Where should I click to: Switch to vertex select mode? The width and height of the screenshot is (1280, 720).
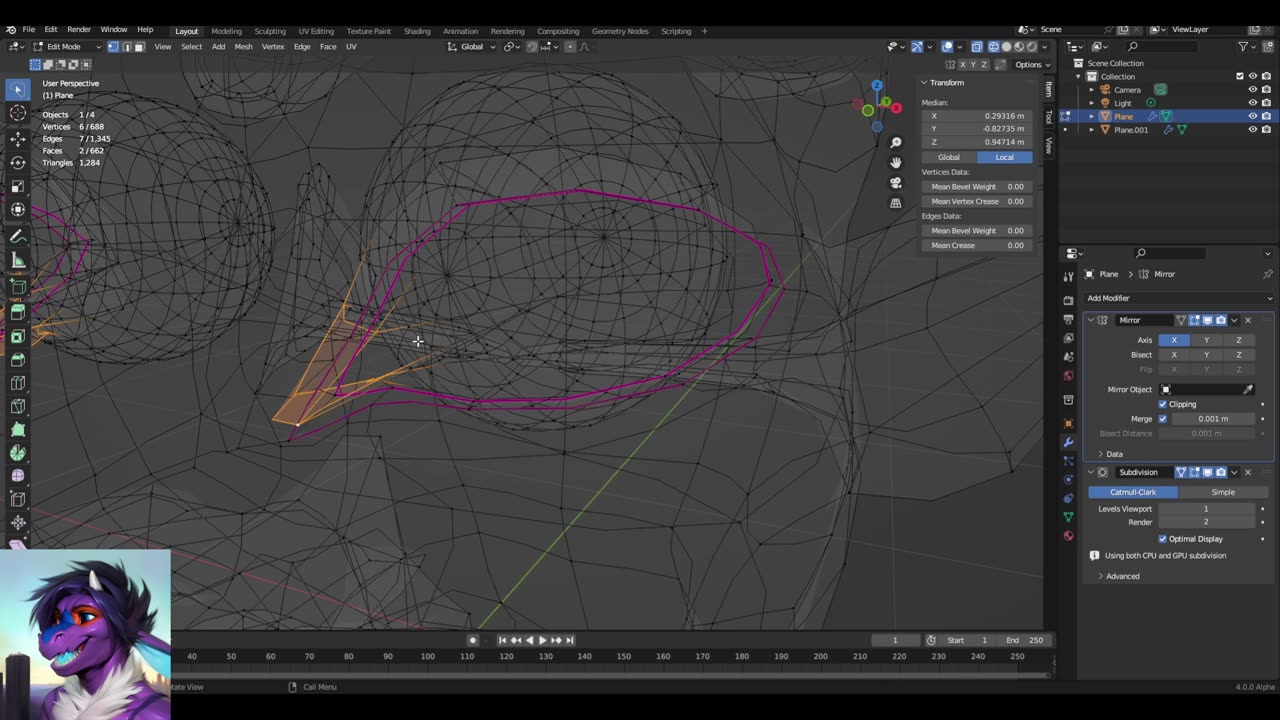[x=113, y=46]
